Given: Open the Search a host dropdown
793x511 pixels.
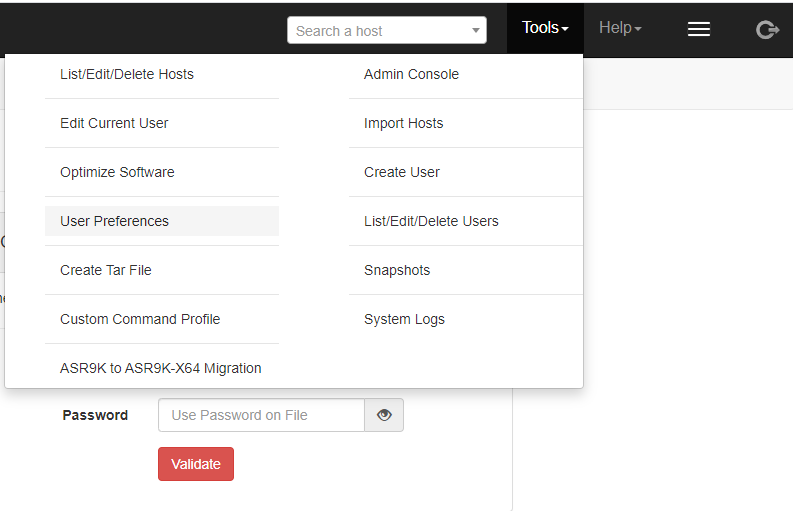Looking at the screenshot, I should tap(386, 31).
